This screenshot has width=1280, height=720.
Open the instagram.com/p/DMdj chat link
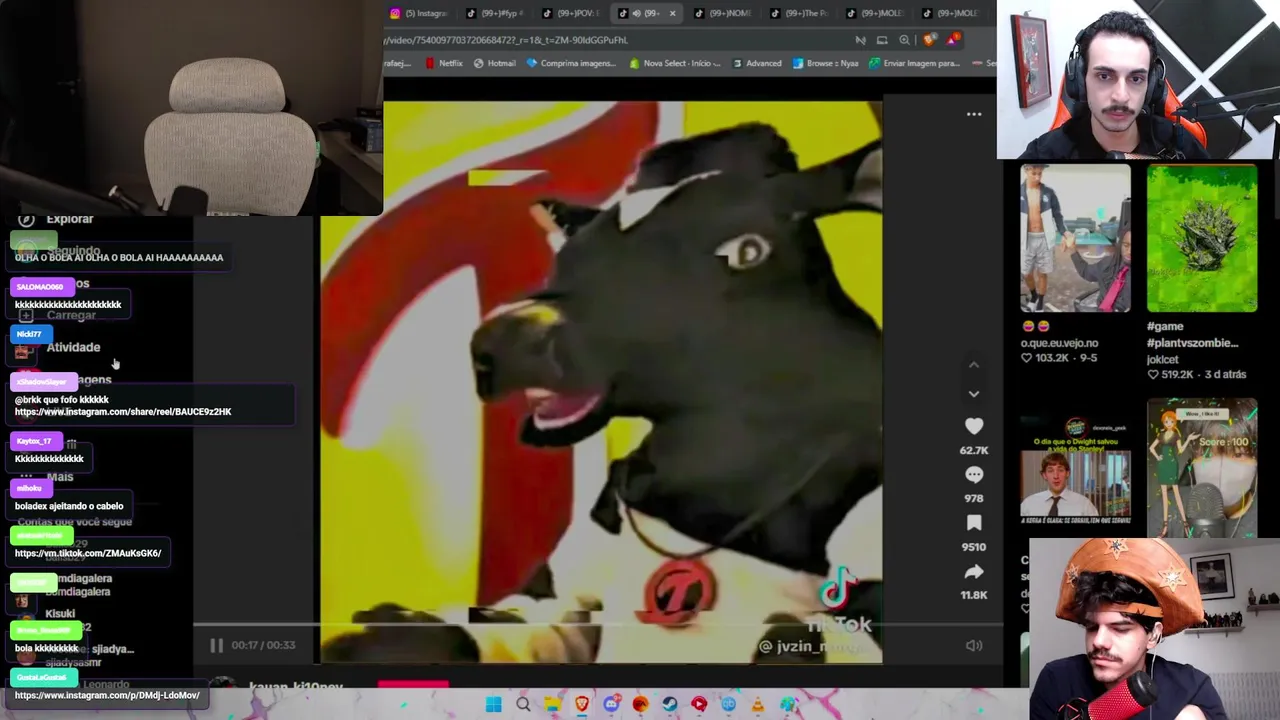[107, 695]
